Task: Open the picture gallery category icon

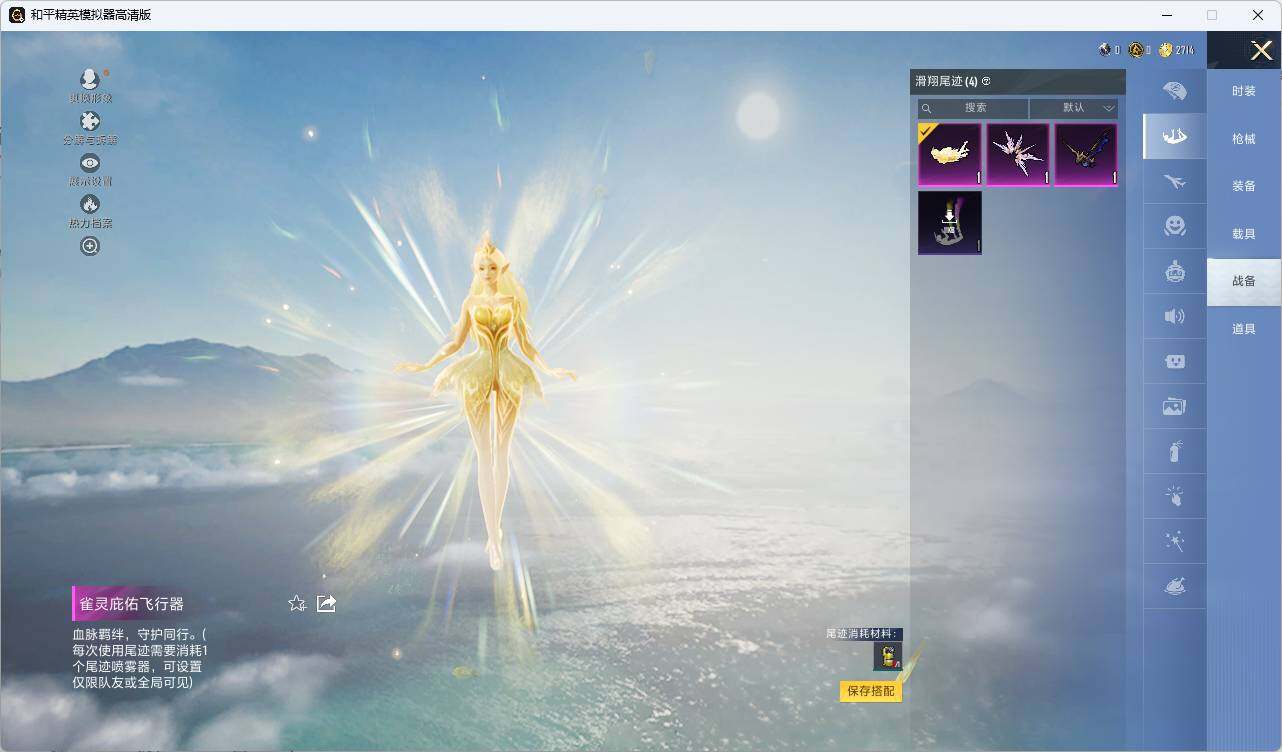Action: tap(1175, 407)
